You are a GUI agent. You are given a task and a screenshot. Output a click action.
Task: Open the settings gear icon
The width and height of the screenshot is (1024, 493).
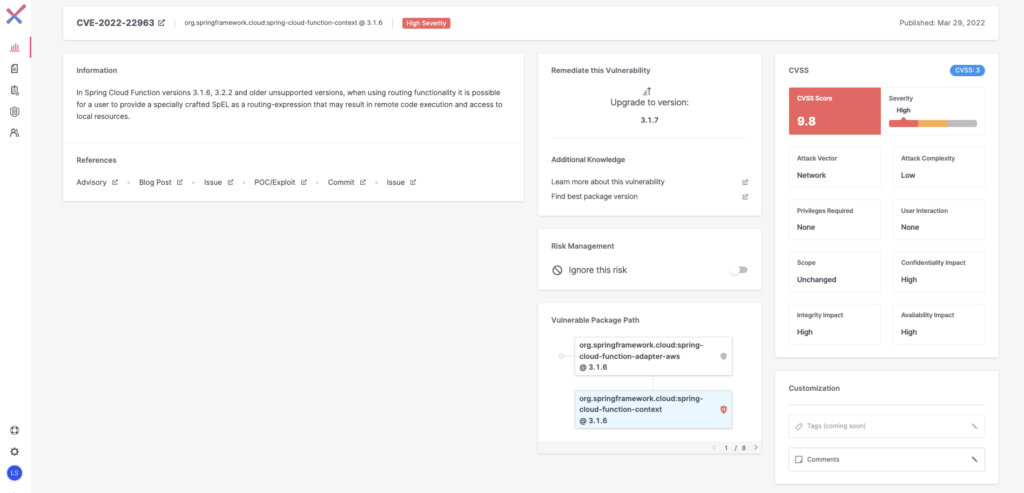point(14,451)
